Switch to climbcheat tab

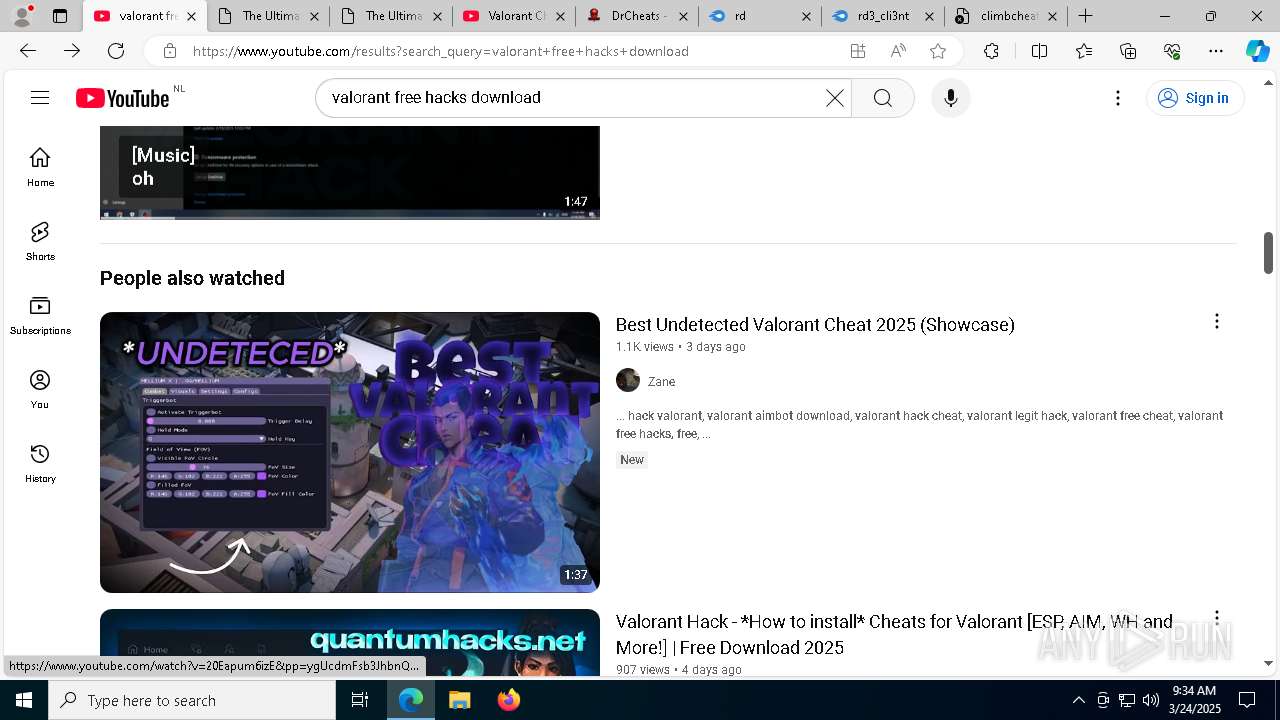pyautogui.click(x=1006, y=16)
